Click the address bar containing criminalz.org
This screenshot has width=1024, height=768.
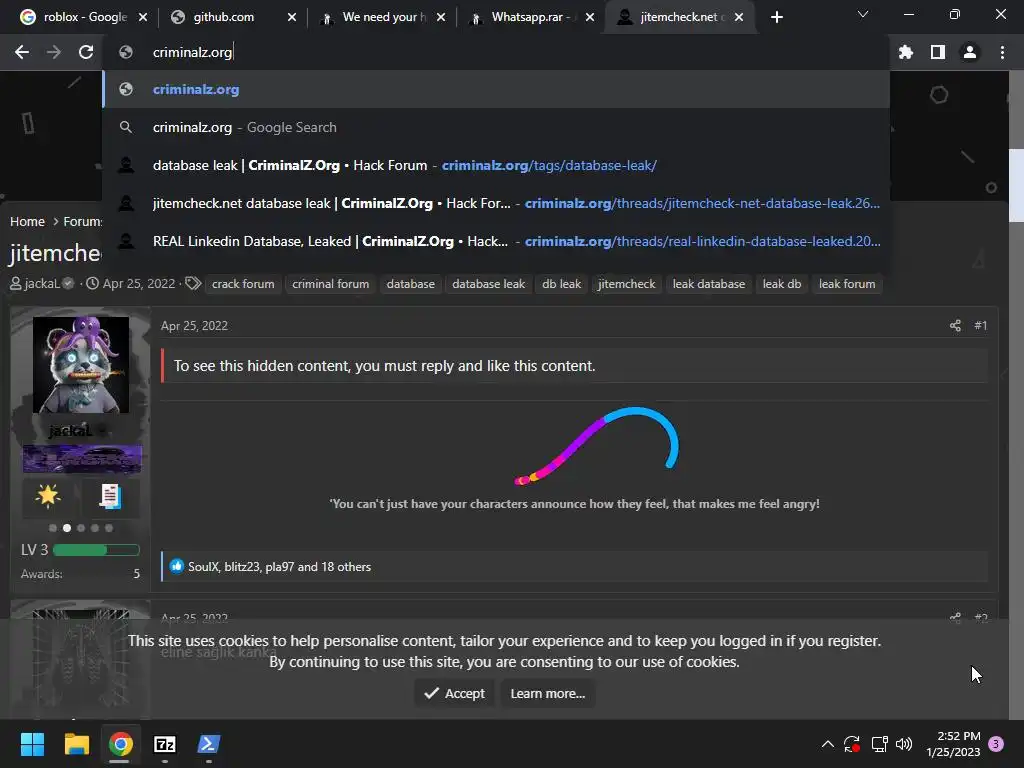pyautogui.click(x=496, y=52)
